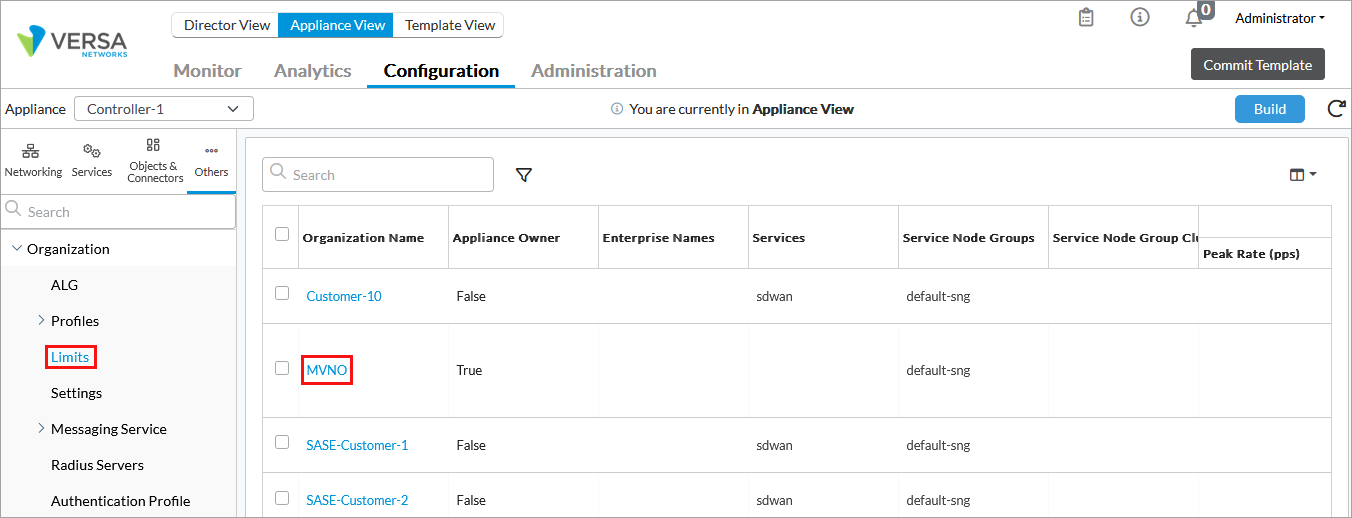This screenshot has width=1352, height=518.
Task: Tick the checkbox for MVNO row
Action: (x=282, y=368)
